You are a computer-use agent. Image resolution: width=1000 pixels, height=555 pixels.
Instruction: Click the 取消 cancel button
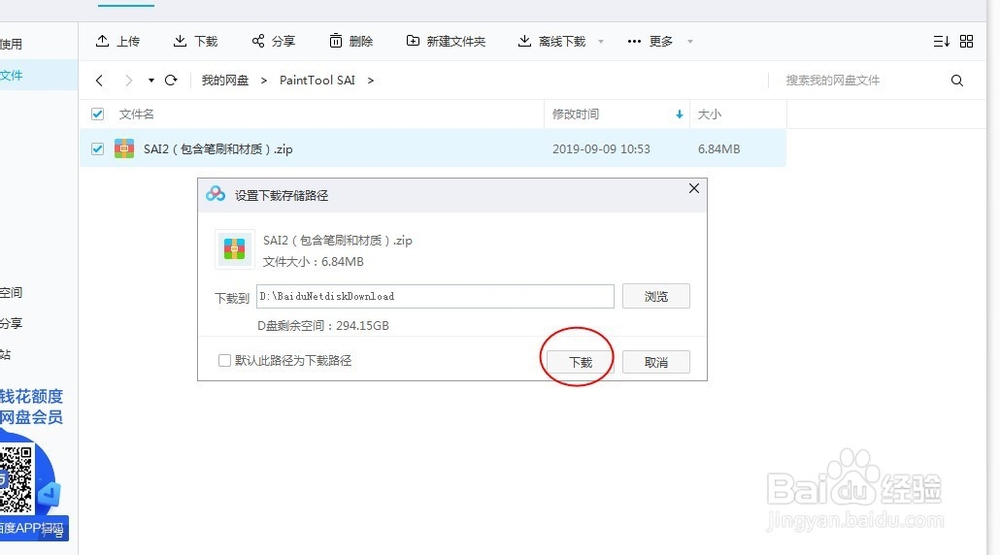656,362
